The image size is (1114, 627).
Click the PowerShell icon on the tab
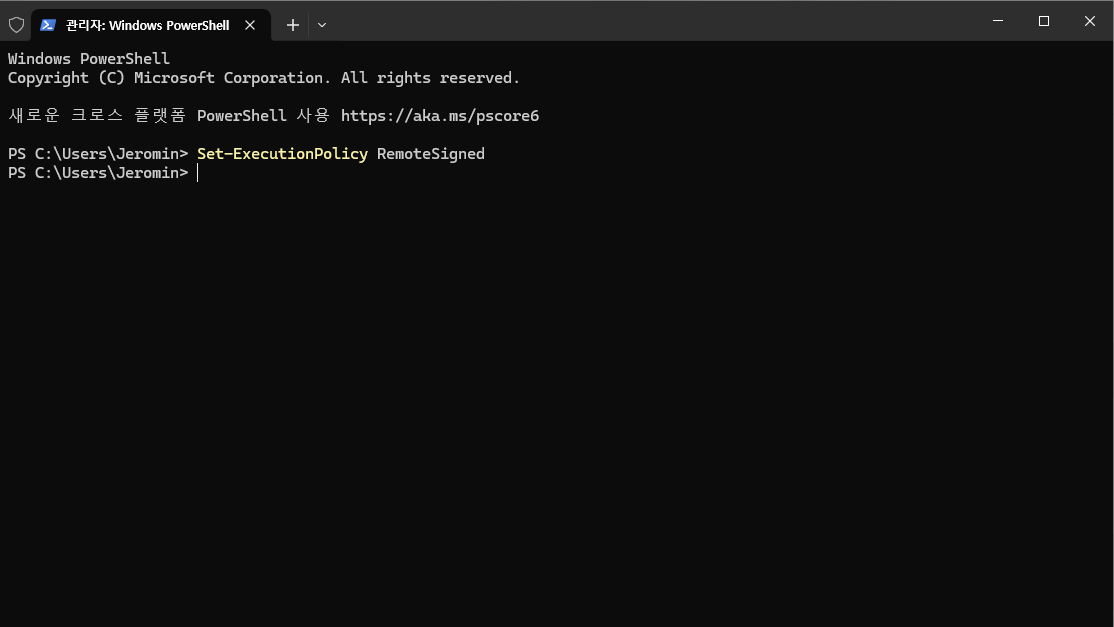48,25
